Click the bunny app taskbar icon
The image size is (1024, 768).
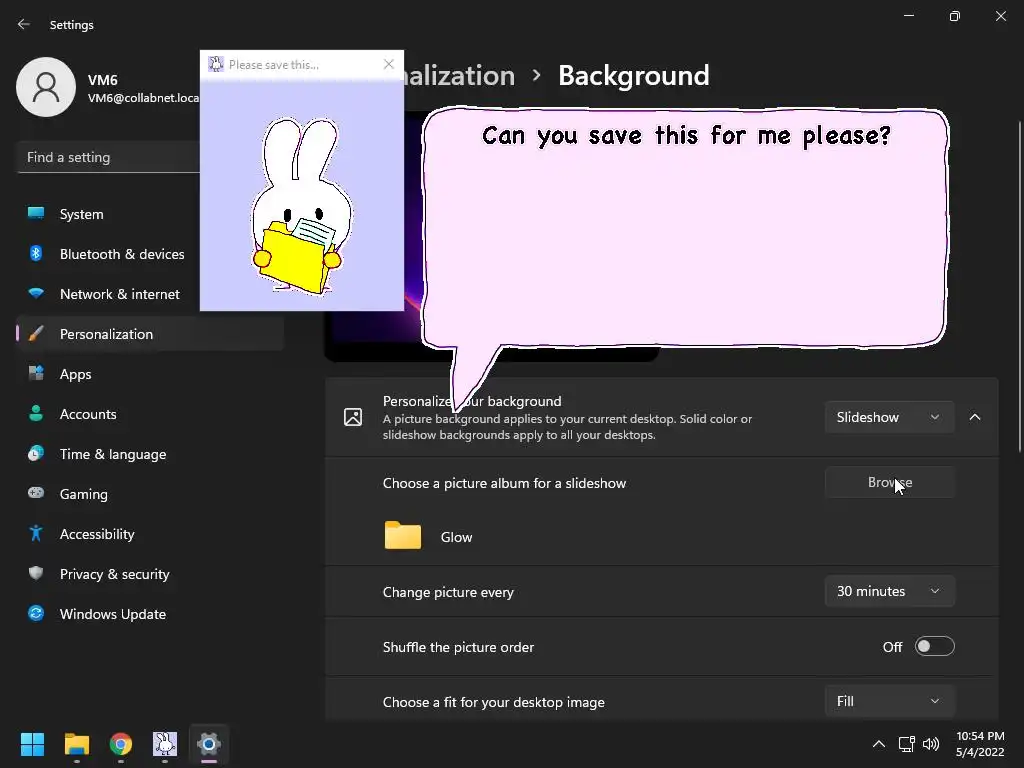point(165,743)
